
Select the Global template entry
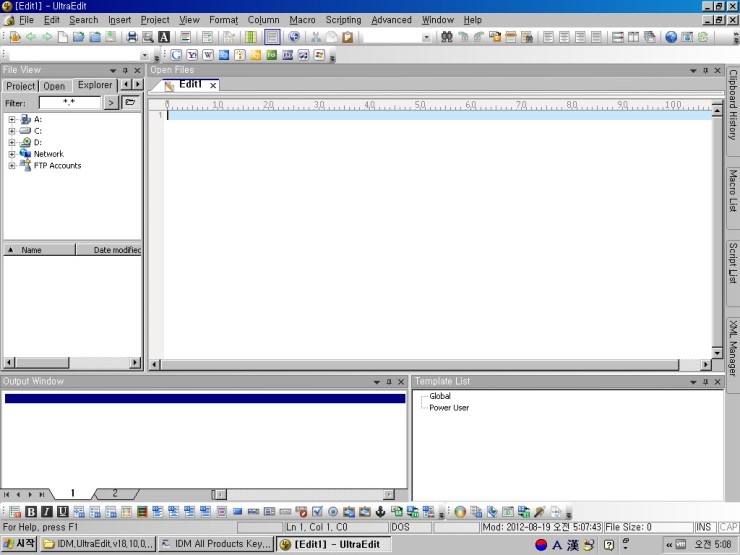(440, 396)
